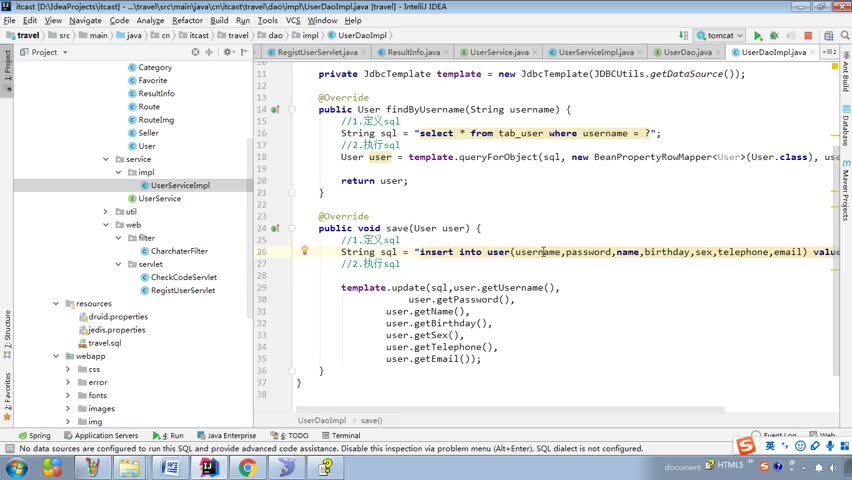Stop the running process with red square
This screenshot has width=852, height=480.
pyautogui.click(x=808, y=35)
